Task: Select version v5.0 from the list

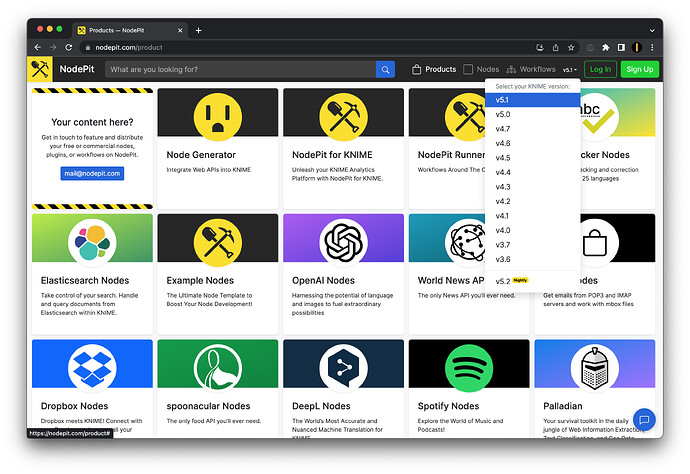Action: tap(532, 114)
